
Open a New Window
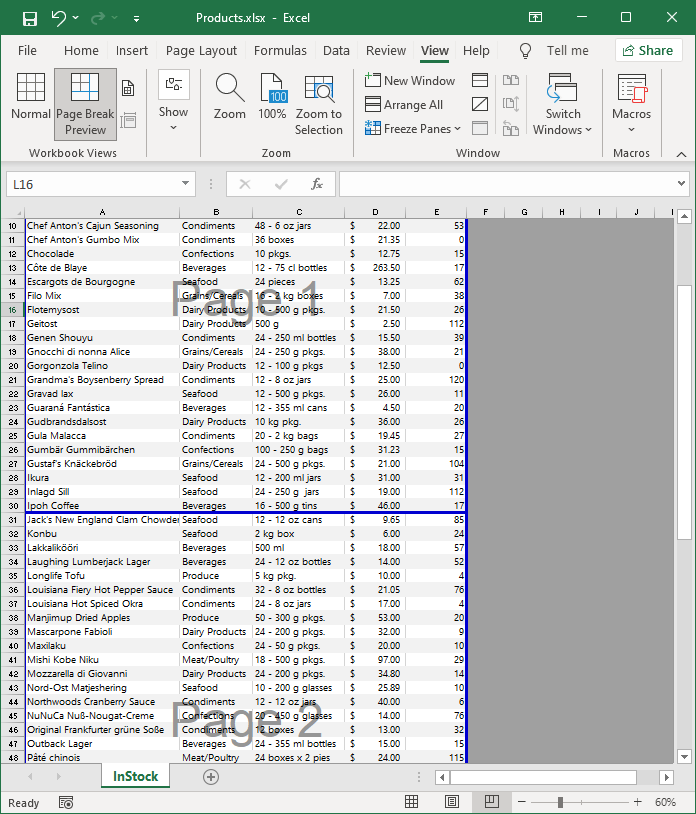pyautogui.click(x=410, y=80)
